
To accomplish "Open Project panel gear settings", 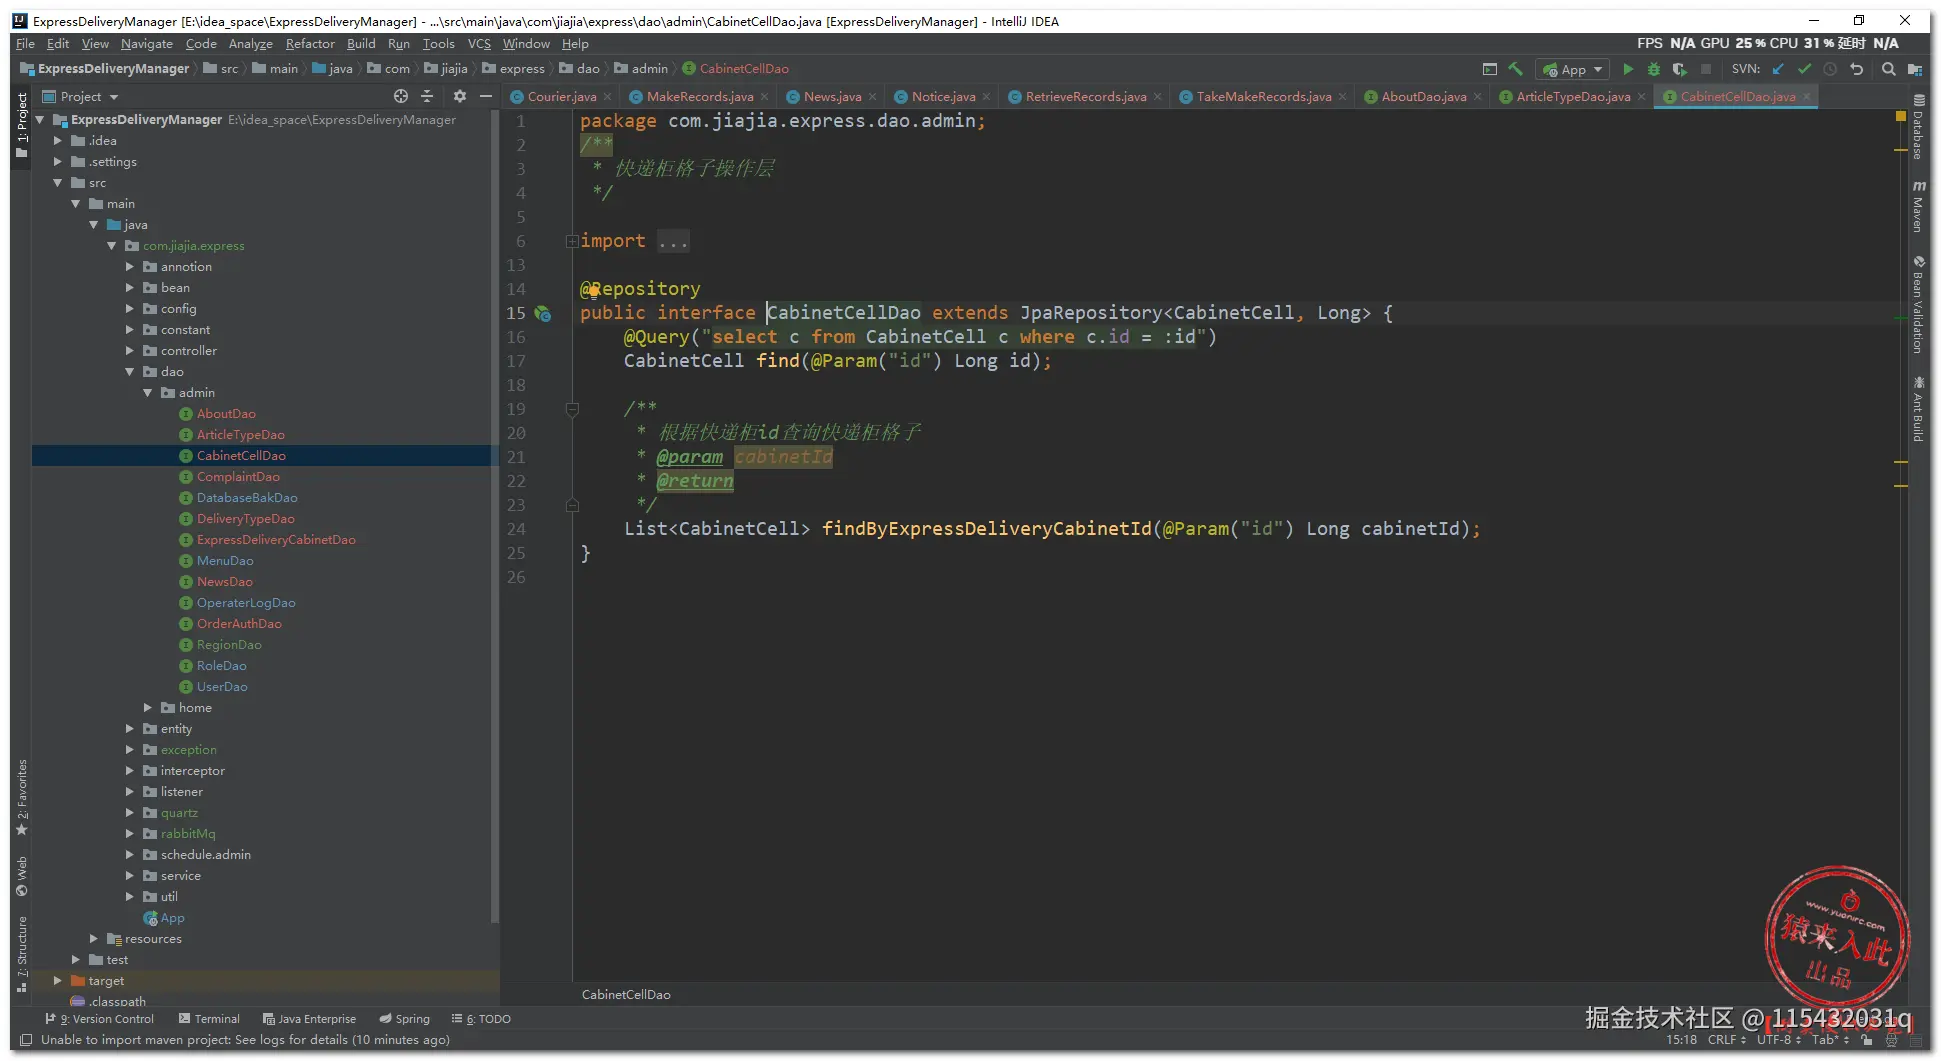I will coord(459,96).
